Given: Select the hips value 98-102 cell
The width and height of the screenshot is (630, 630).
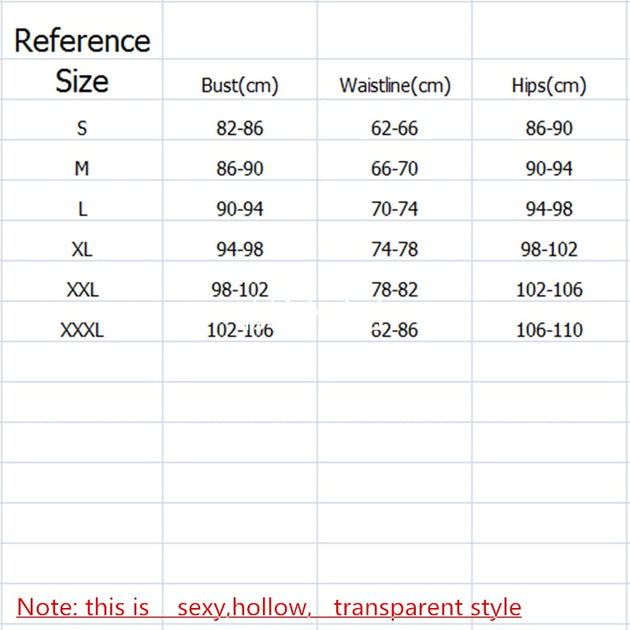Looking at the screenshot, I should (549, 250).
